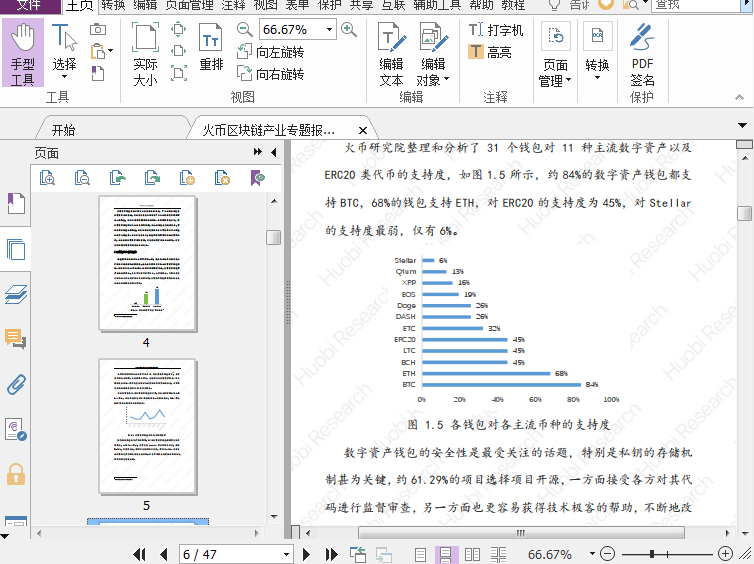This screenshot has height=564, width=754.
Task: Go to the previous page
Action: click(163, 554)
